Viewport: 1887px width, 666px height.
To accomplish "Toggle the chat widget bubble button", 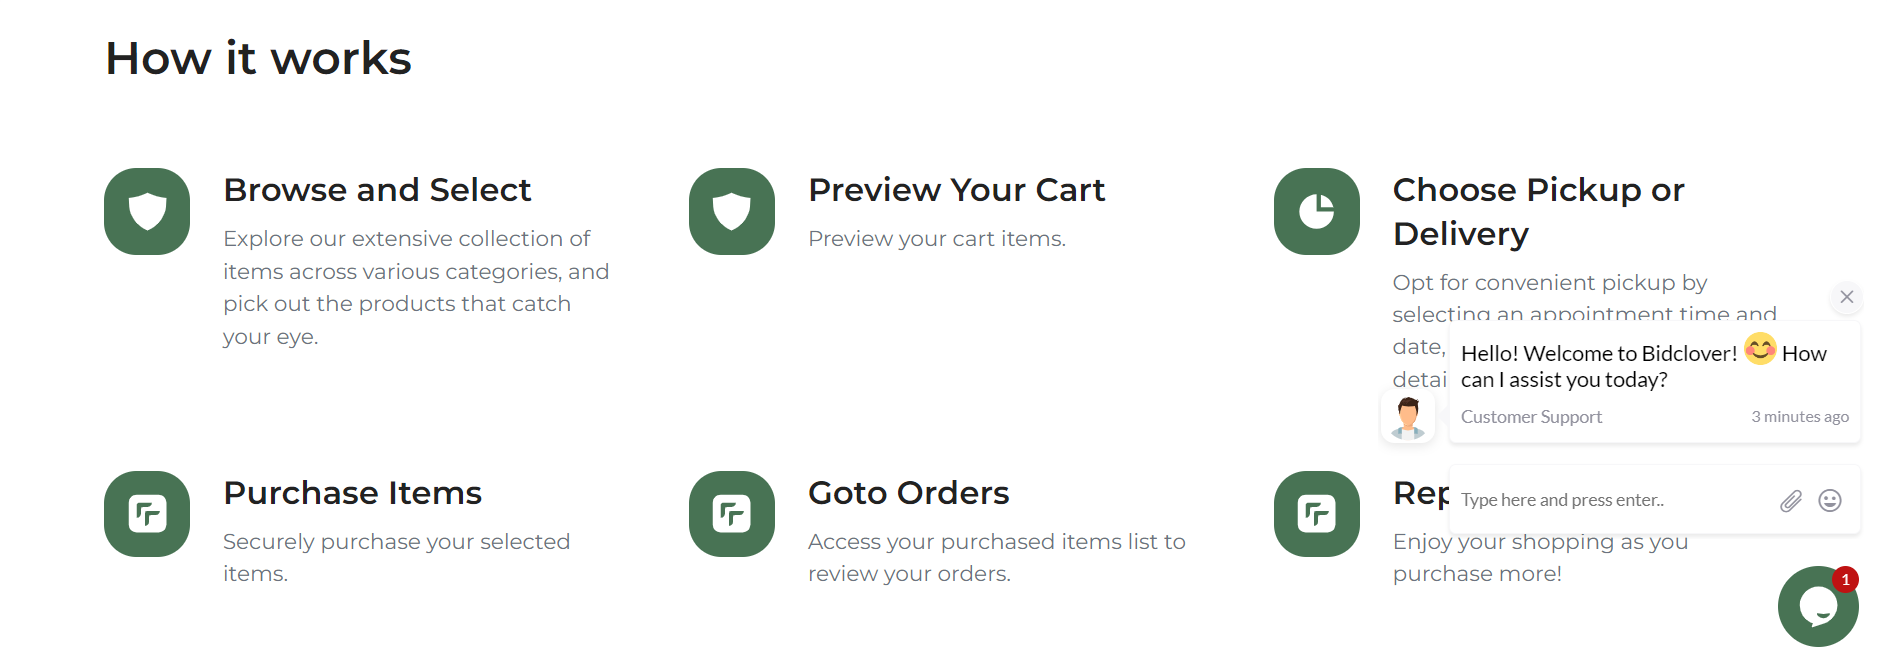I will pos(1816,607).
